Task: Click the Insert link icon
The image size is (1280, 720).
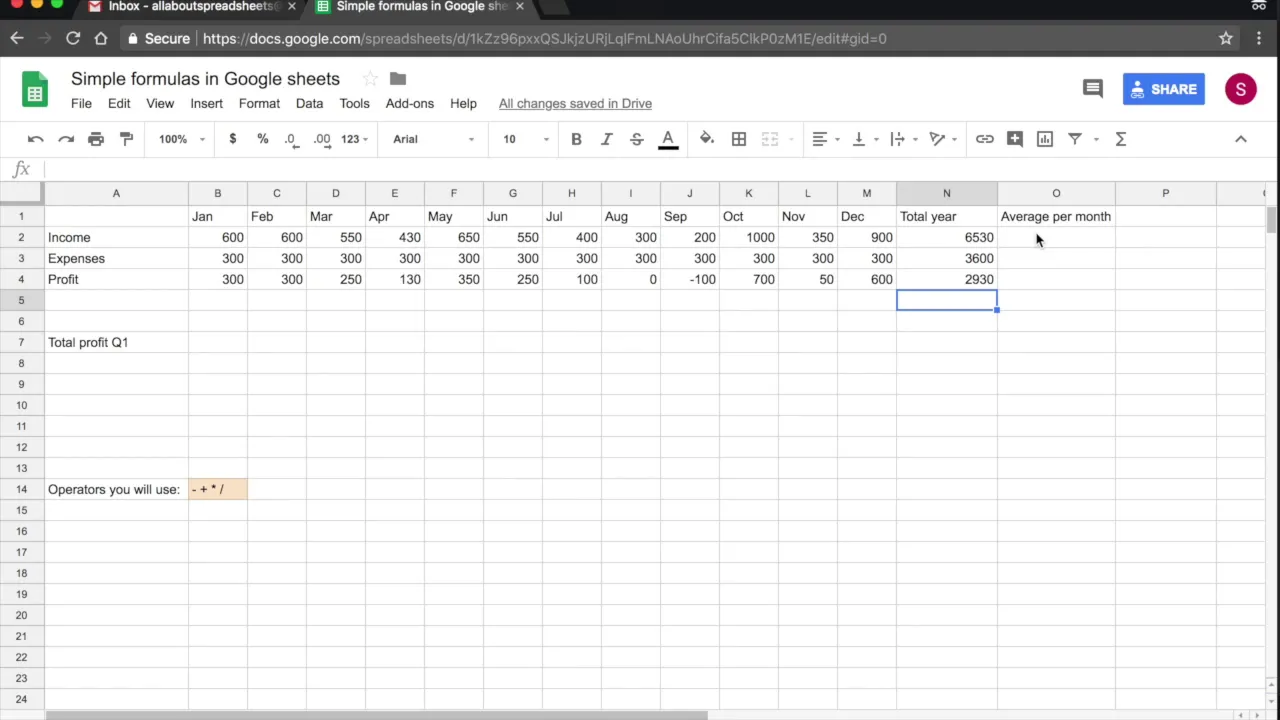Action: [x=985, y=139]
